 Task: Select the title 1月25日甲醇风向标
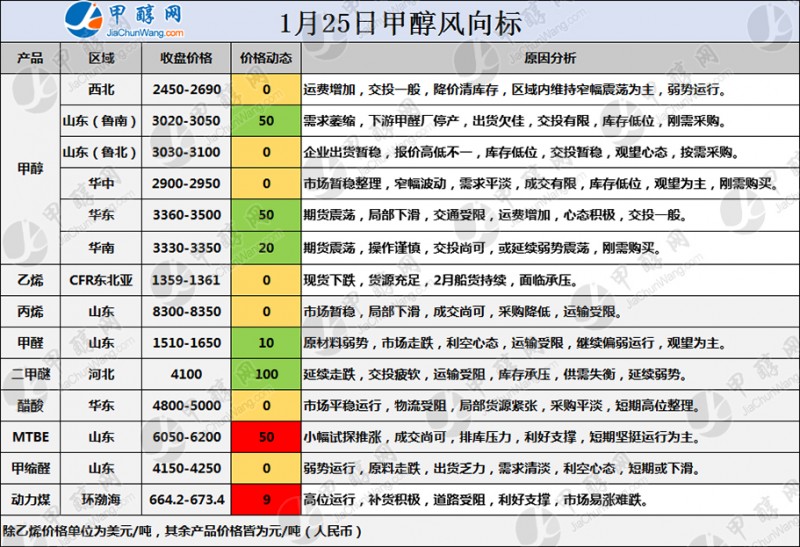(400, 23)
